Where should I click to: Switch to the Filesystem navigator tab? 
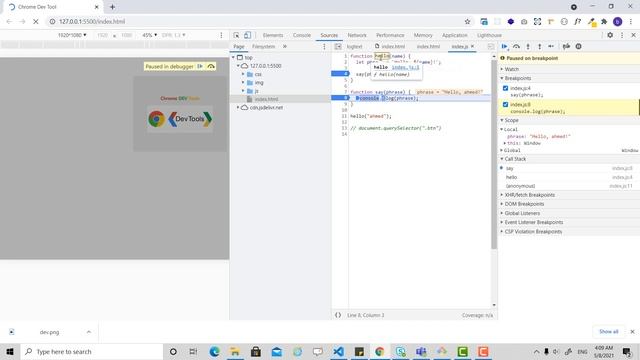[x=263, y=47]
